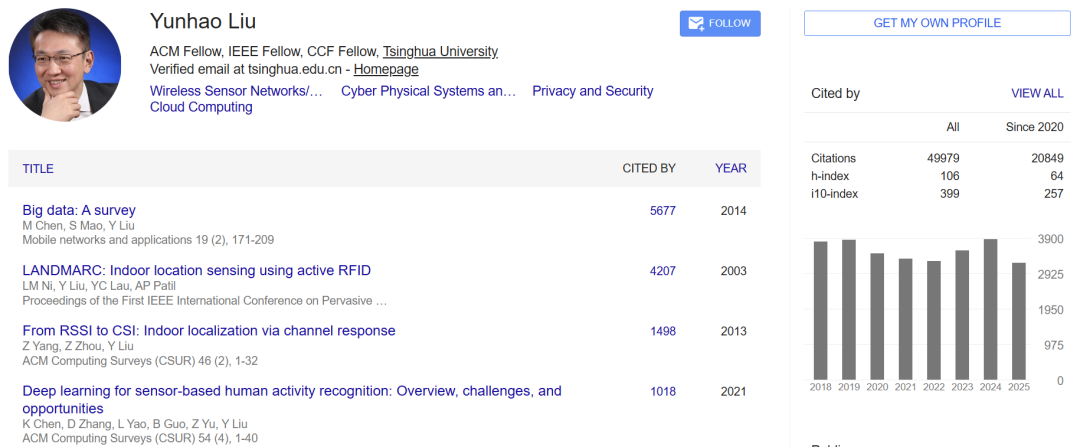Viewport: 1080px width, 447px height.
Task: Open the Privacy and Security interest
Action: 592,91
